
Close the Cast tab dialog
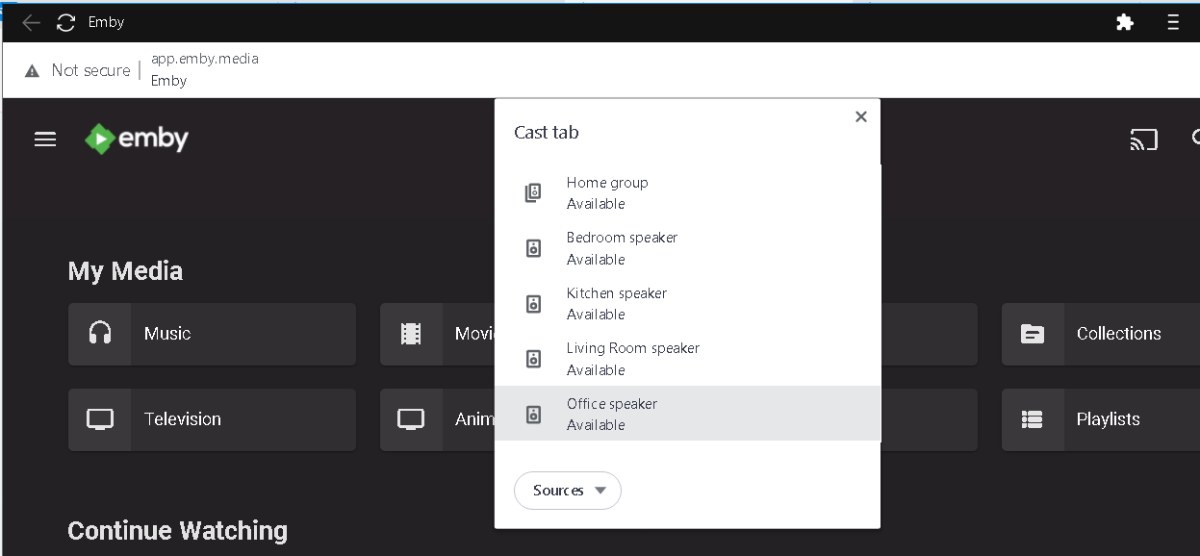tap(860, 117)
